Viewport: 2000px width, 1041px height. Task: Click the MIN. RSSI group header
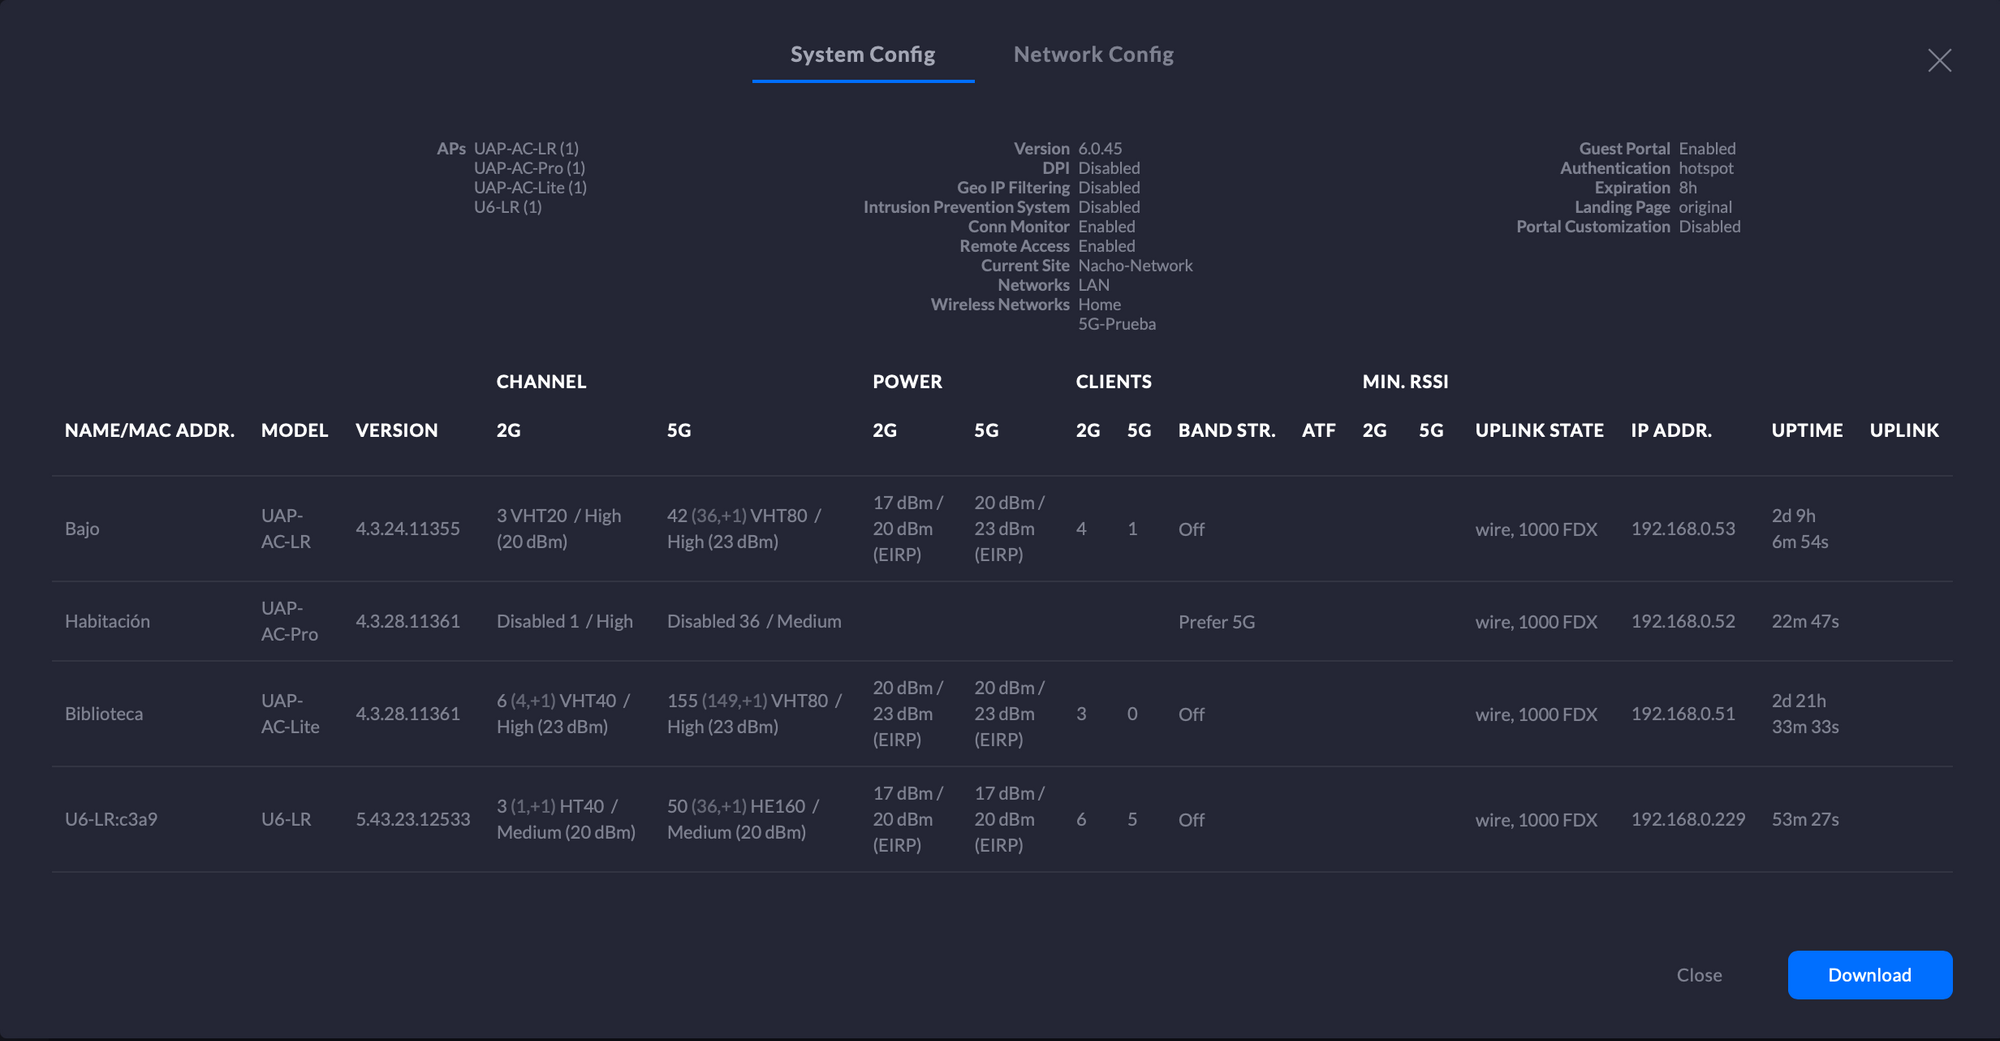click(1405, 382)
